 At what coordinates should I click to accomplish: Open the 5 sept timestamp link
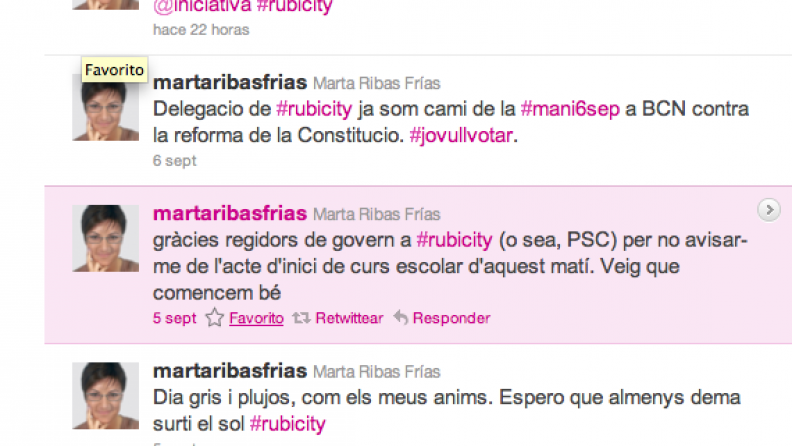point(174,318)
